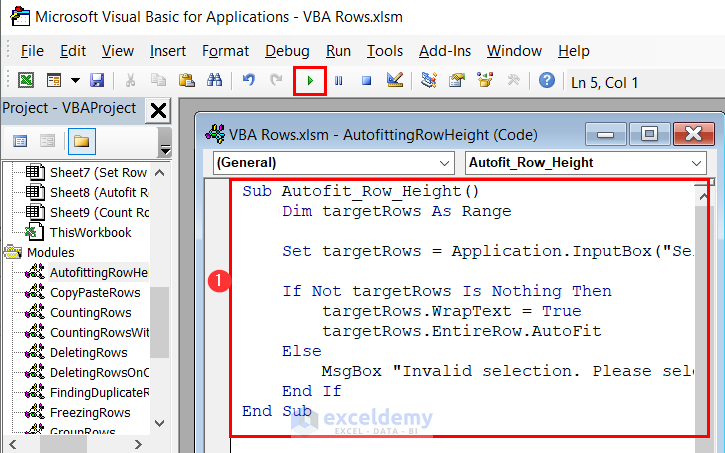Toggle Design Mode icon
Screen dimensions: 725x453
click(x=395, y=80)
